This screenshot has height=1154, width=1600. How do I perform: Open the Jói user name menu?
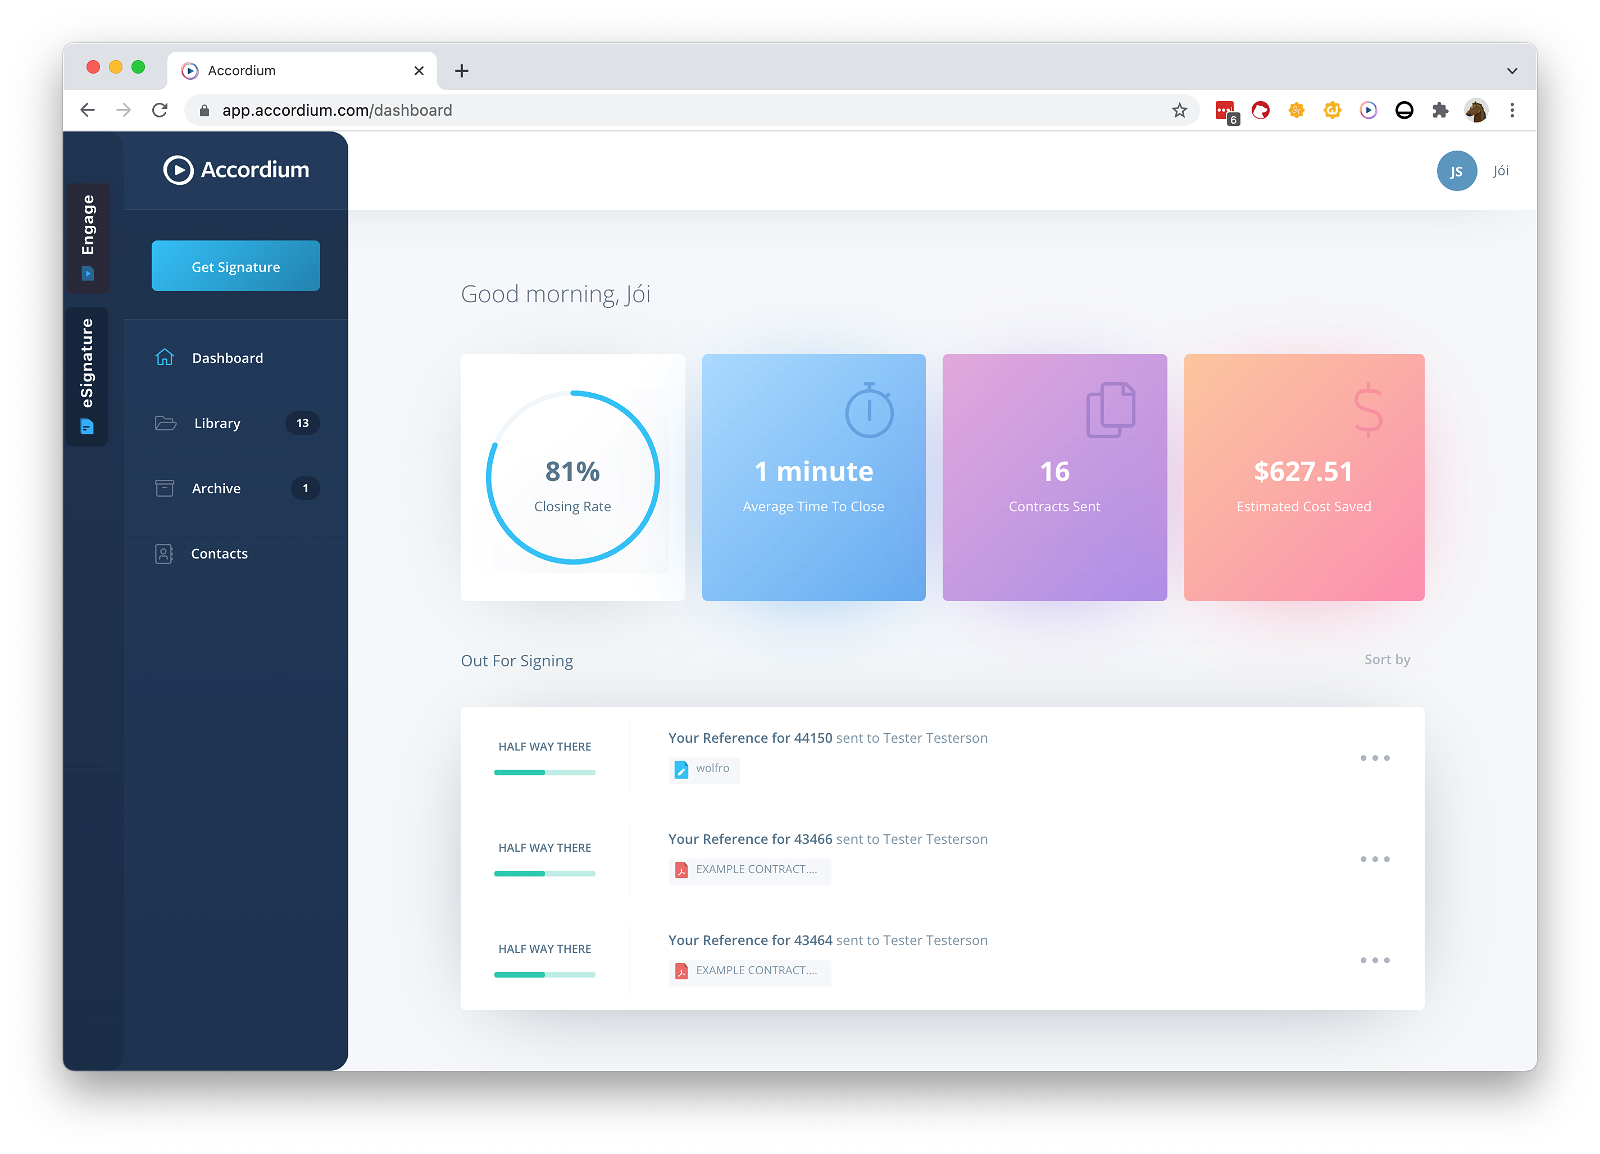tap(1501, 171)
